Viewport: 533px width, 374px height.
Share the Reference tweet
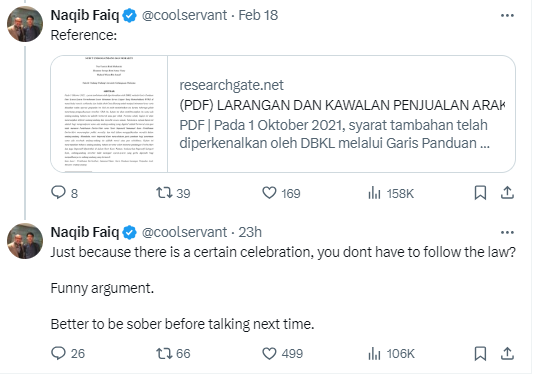(x=507, y=193)
